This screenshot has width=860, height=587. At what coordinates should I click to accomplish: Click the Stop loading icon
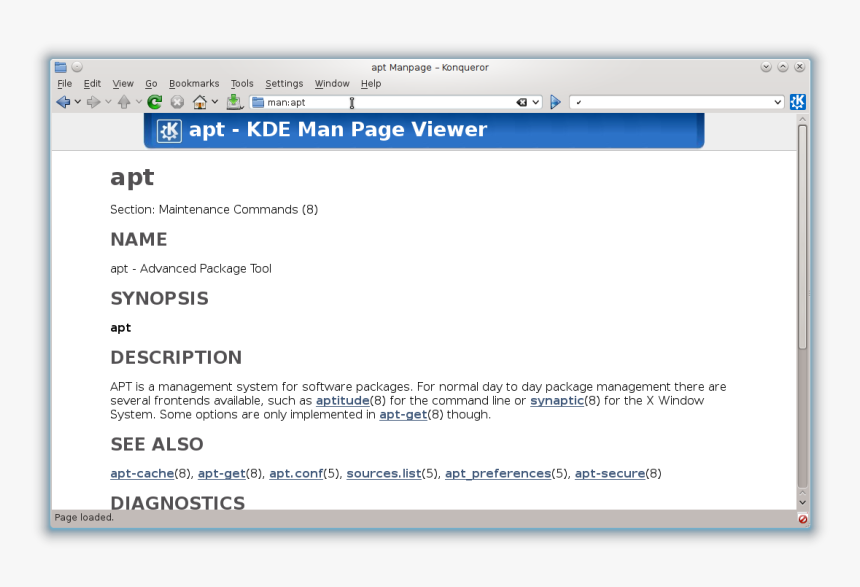tap(177, 102)
